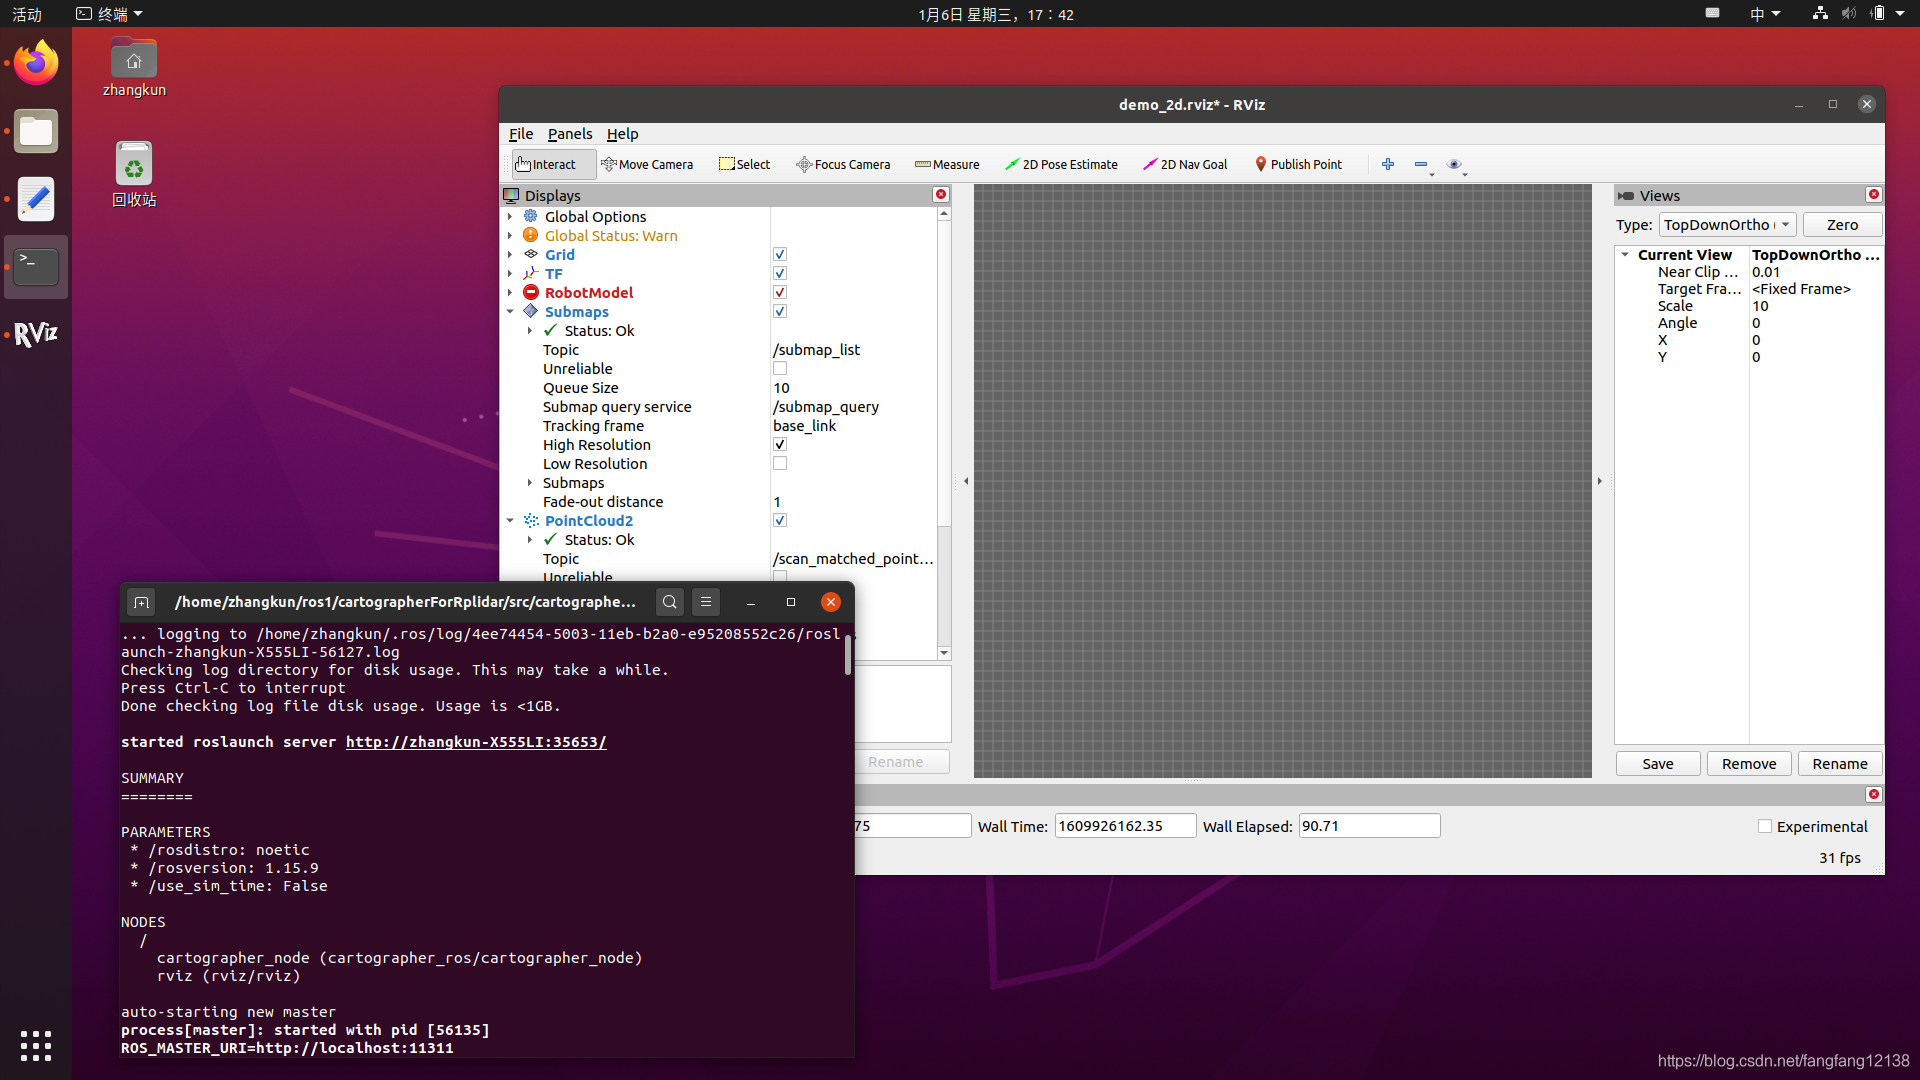Click the Save view button
1920x1080 pixels.
click(1658, 763)
